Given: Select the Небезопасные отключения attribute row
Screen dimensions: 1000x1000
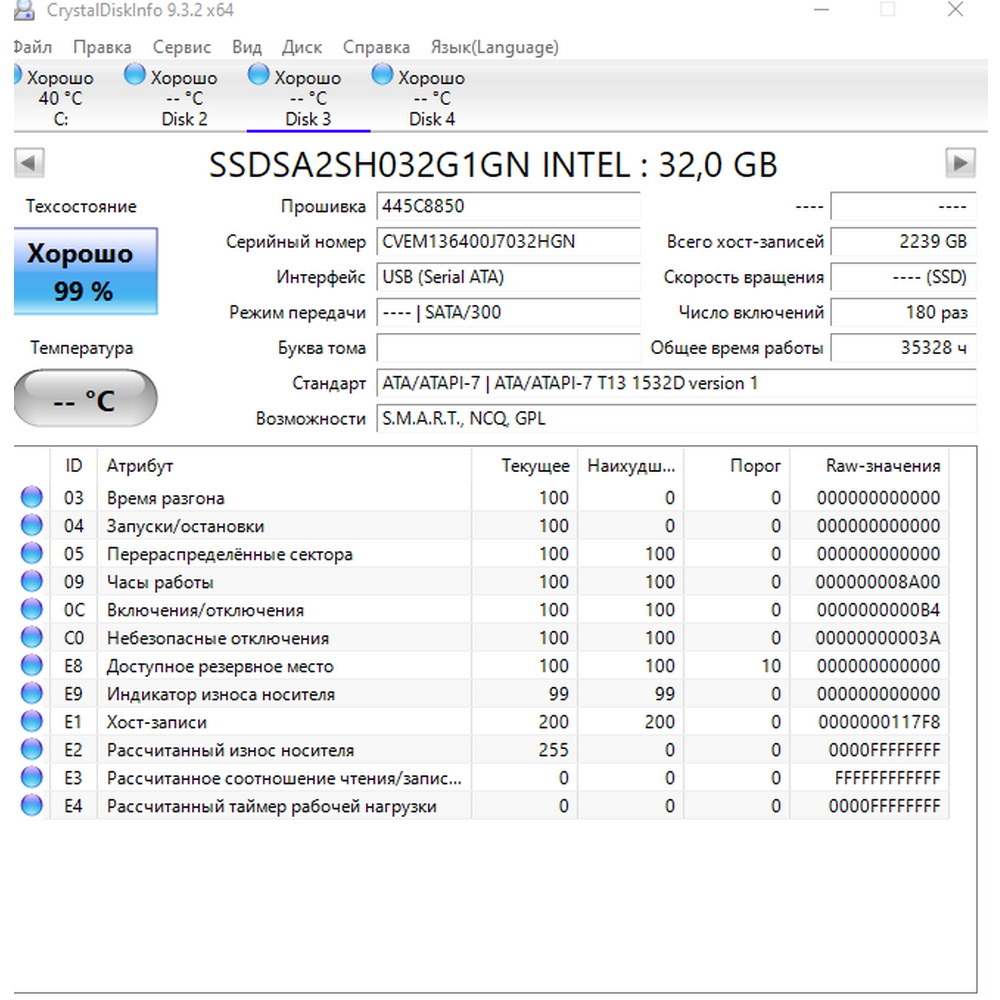Looking at the screenshot, I should 482,638.
